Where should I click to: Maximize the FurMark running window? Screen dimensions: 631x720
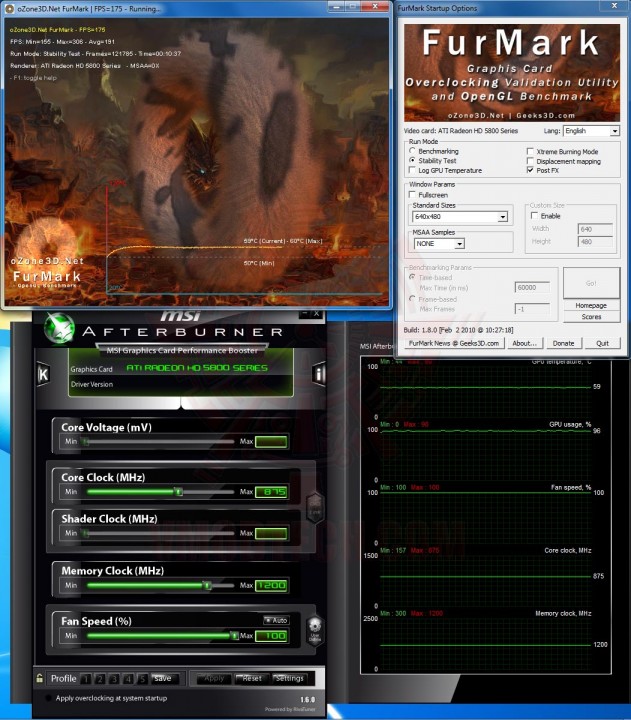(353, 6)
